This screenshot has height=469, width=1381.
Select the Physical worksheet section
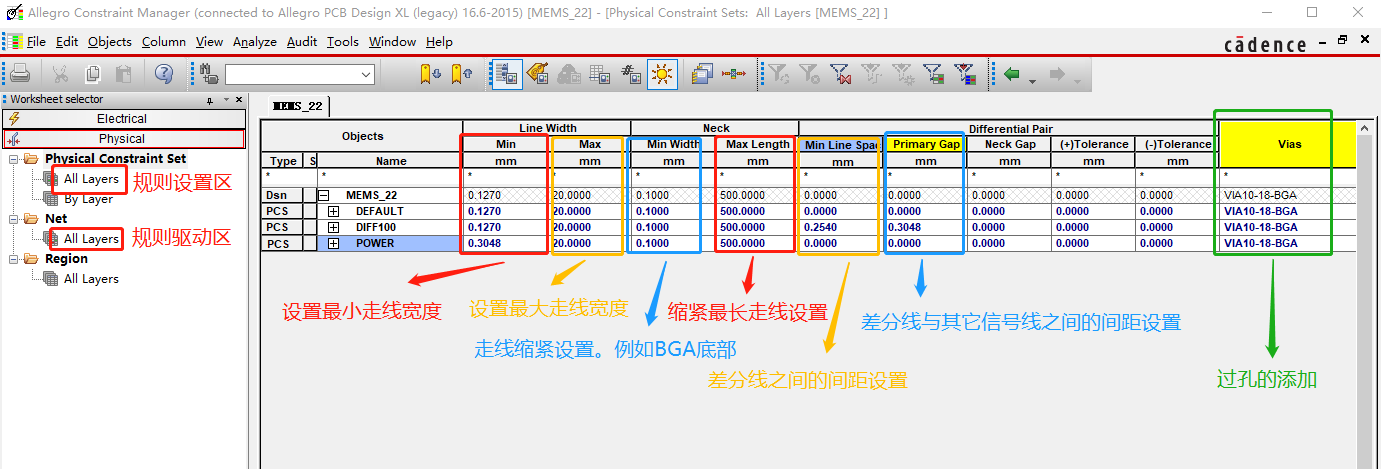tap(122, 139)
